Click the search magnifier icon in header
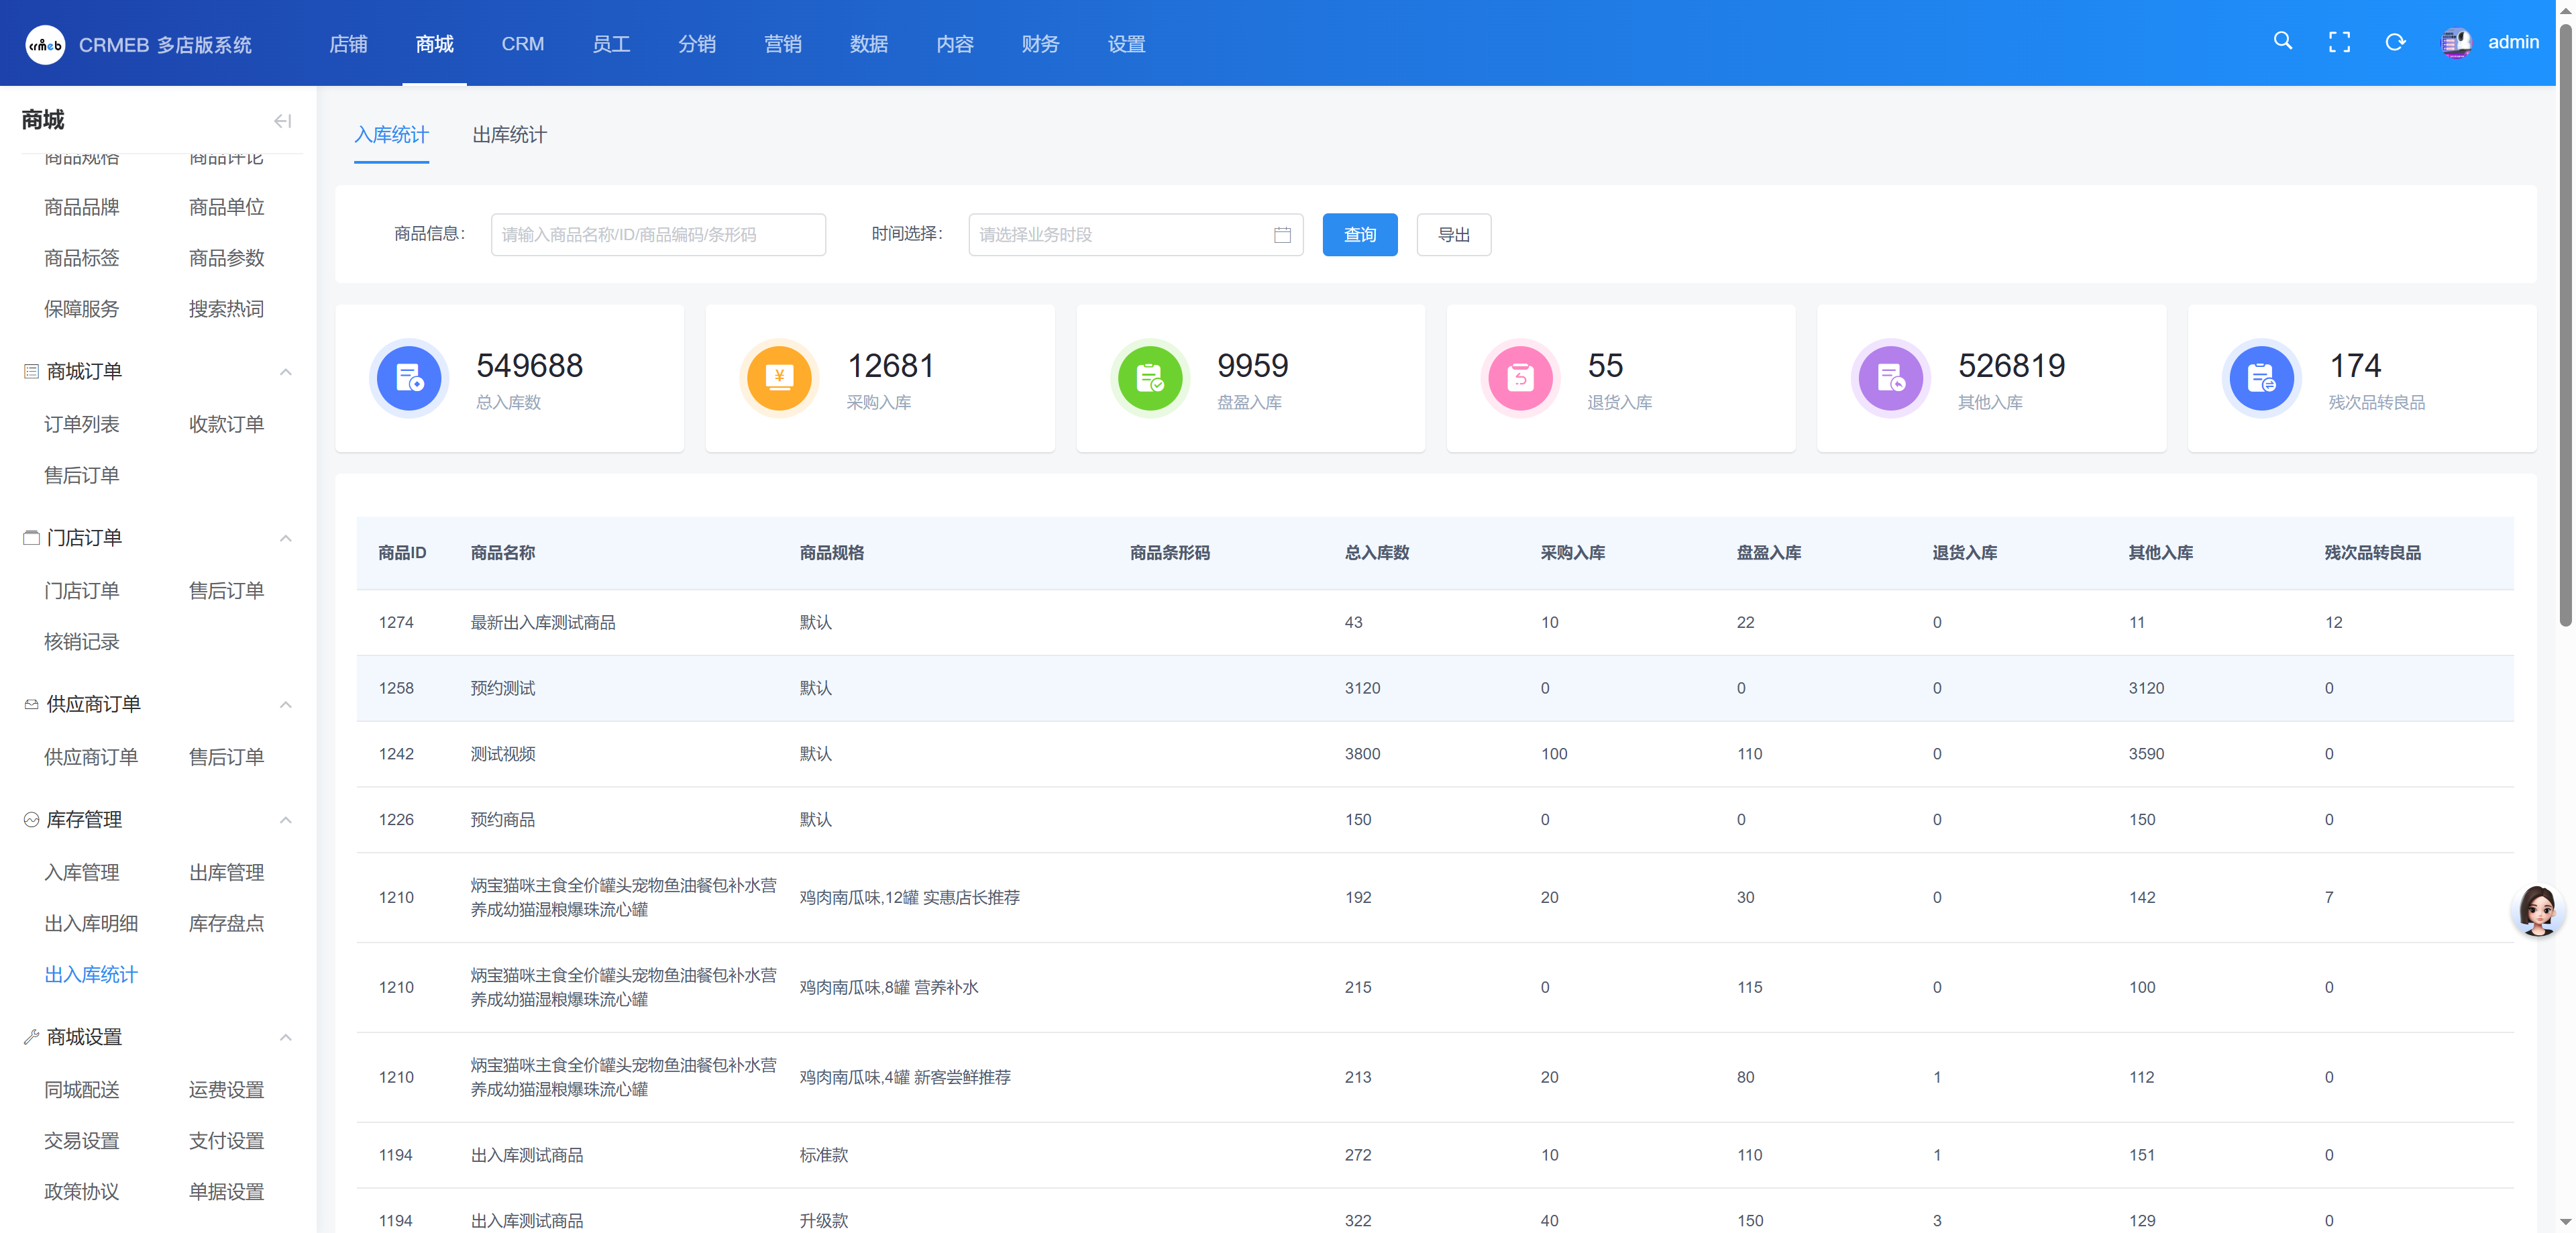 (x=2282, y=41)
